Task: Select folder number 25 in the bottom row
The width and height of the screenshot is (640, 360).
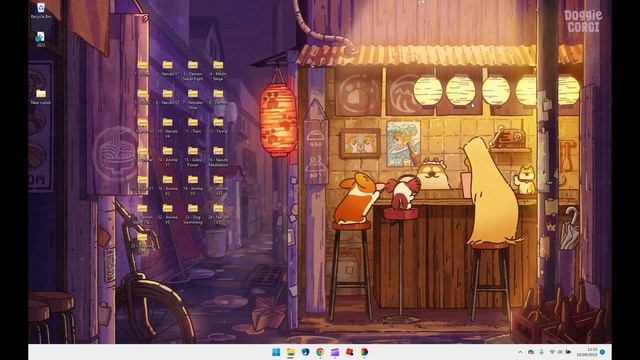Action: (142, 243)
